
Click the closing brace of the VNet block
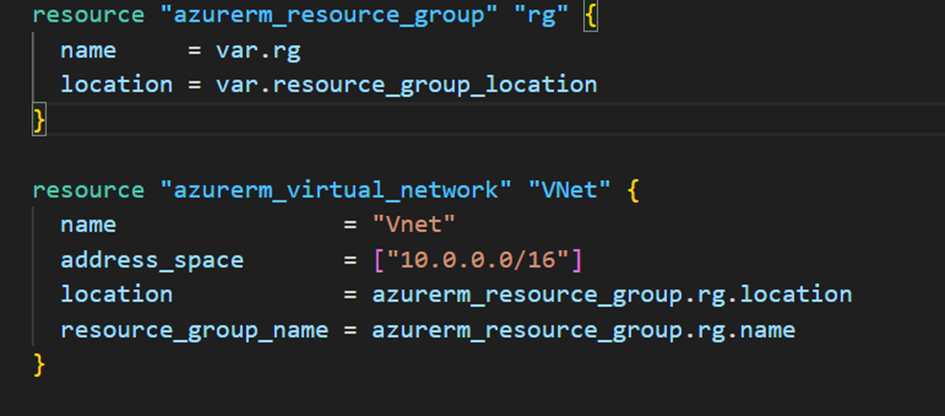39,364
